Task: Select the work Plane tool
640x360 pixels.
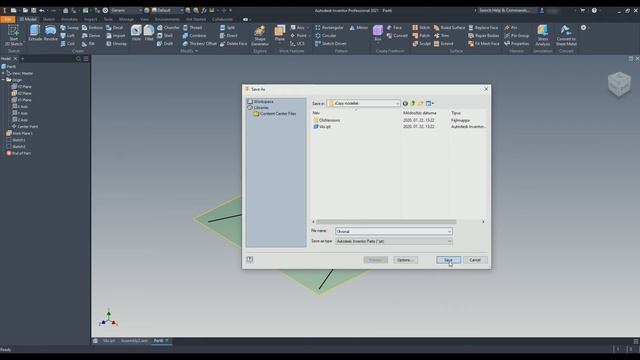Action: pos(280,33)
